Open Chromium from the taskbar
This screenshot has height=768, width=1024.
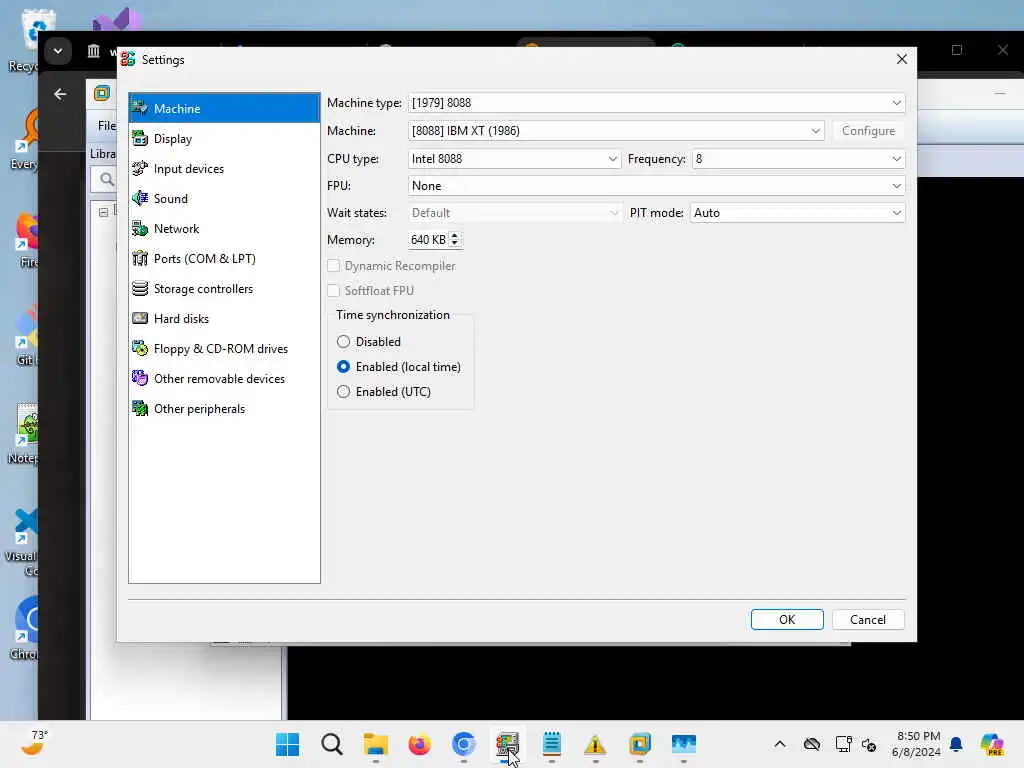pyautogui.click(x=464, y=744)
